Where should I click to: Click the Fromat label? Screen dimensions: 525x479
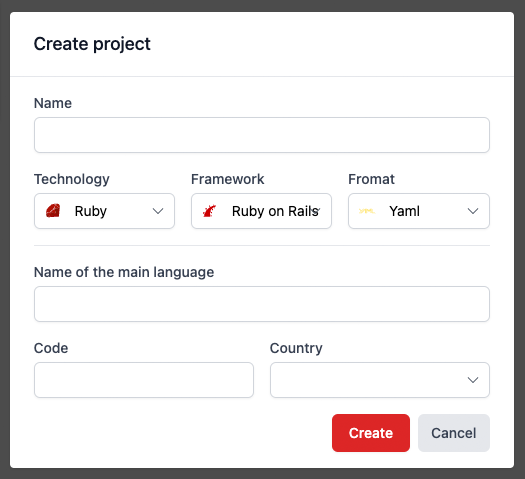point(371,179)
